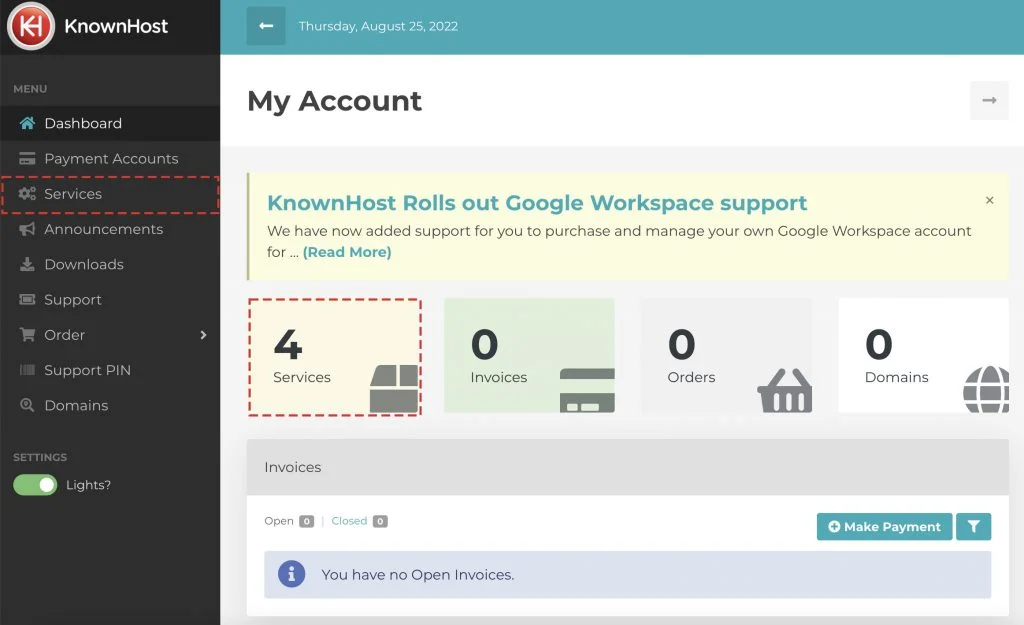Click the arrow icon next to My Account
This screenshot has height=625, width=1024.
coord(988,100)
